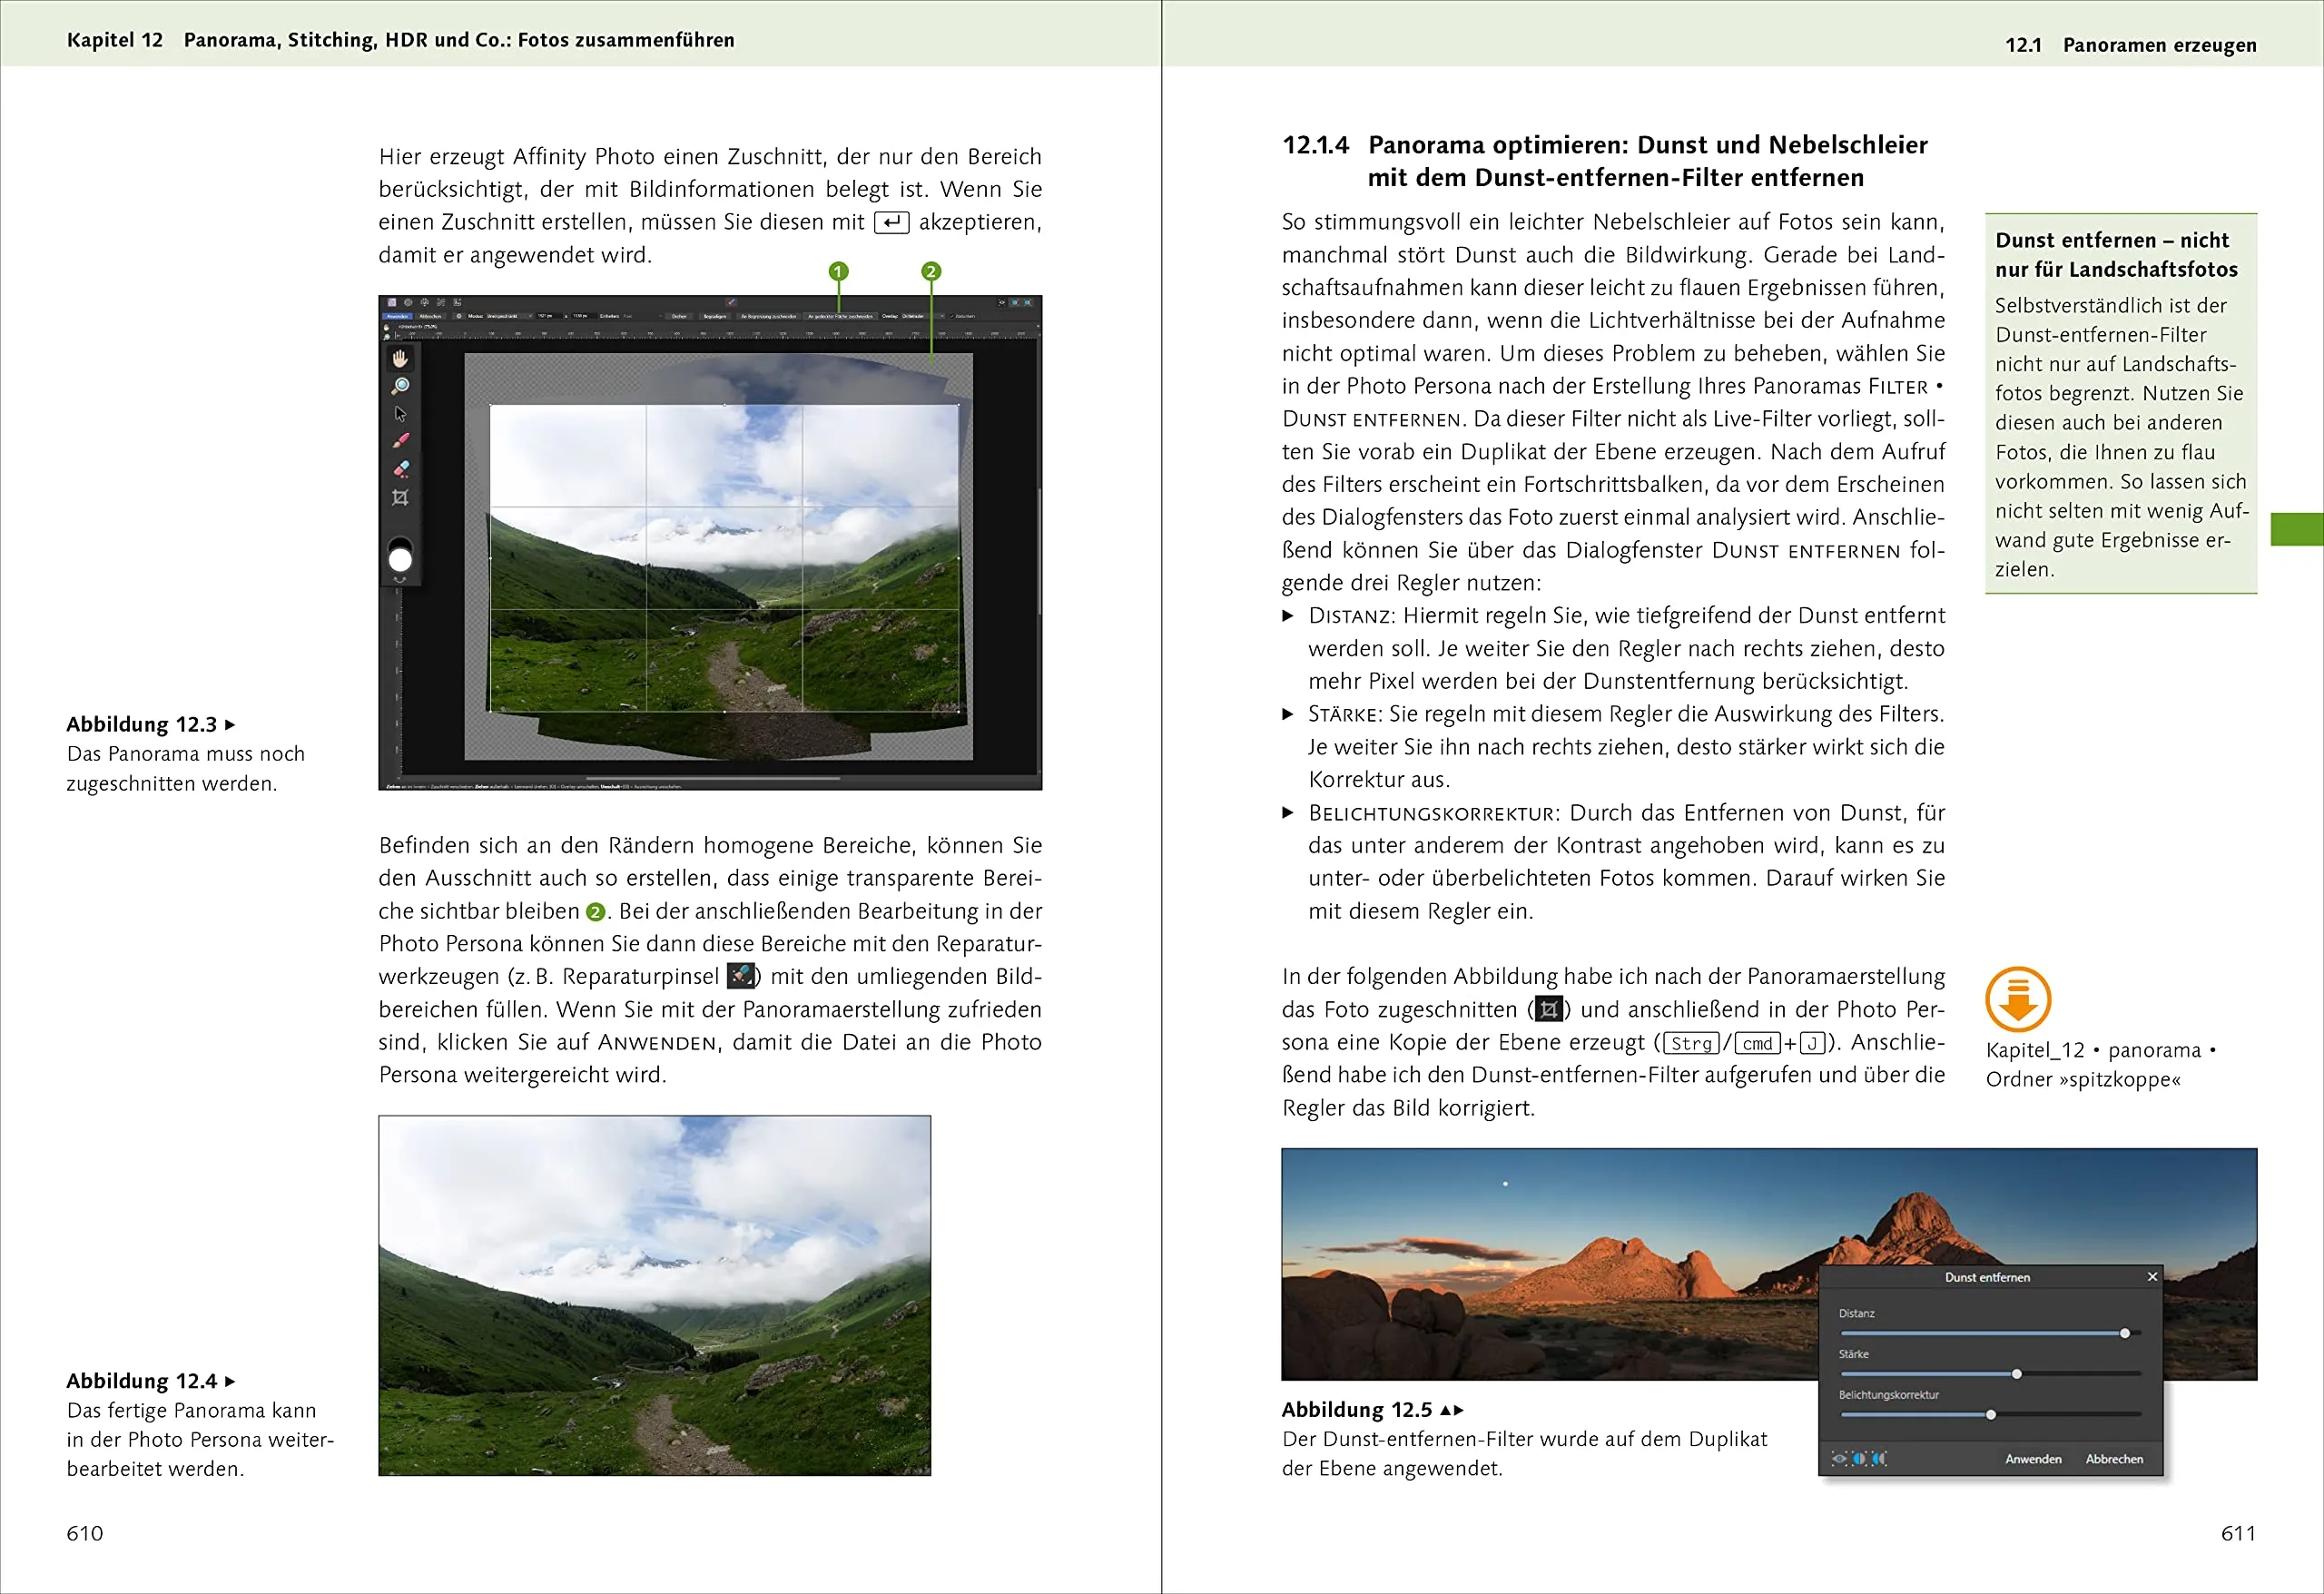Viewport: 2324px width, 1594px height.
Task: Click the Distanz slider handle
Action: tap(2124, 1333)
